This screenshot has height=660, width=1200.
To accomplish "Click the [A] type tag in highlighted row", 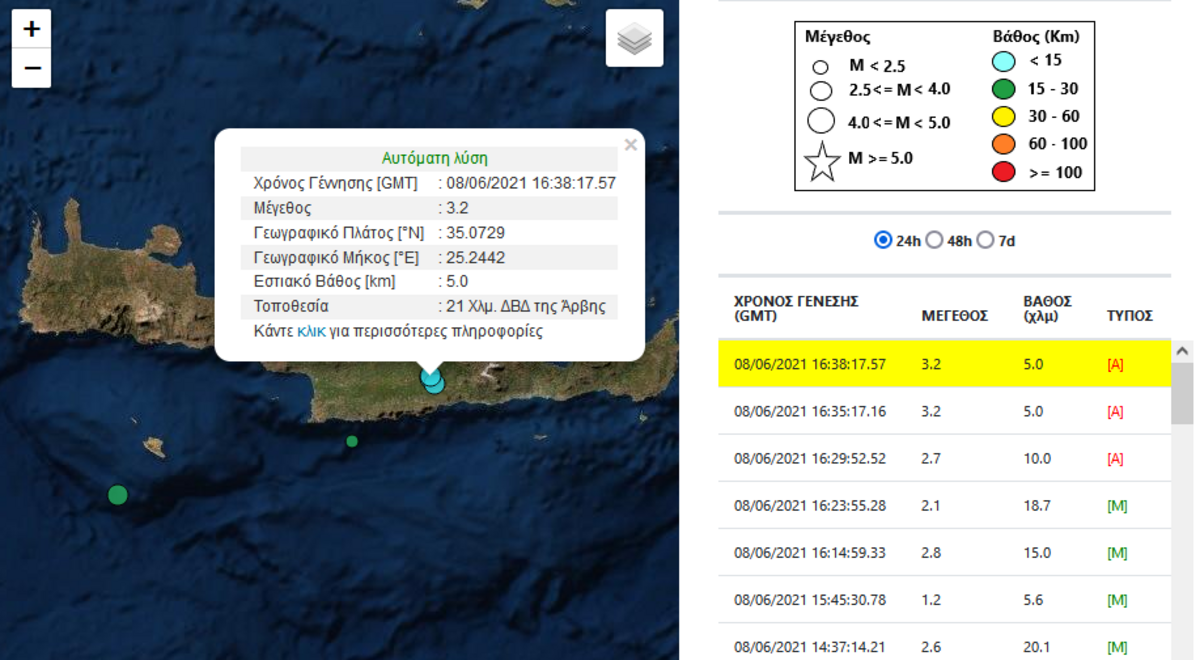I will click(1115, 365).
